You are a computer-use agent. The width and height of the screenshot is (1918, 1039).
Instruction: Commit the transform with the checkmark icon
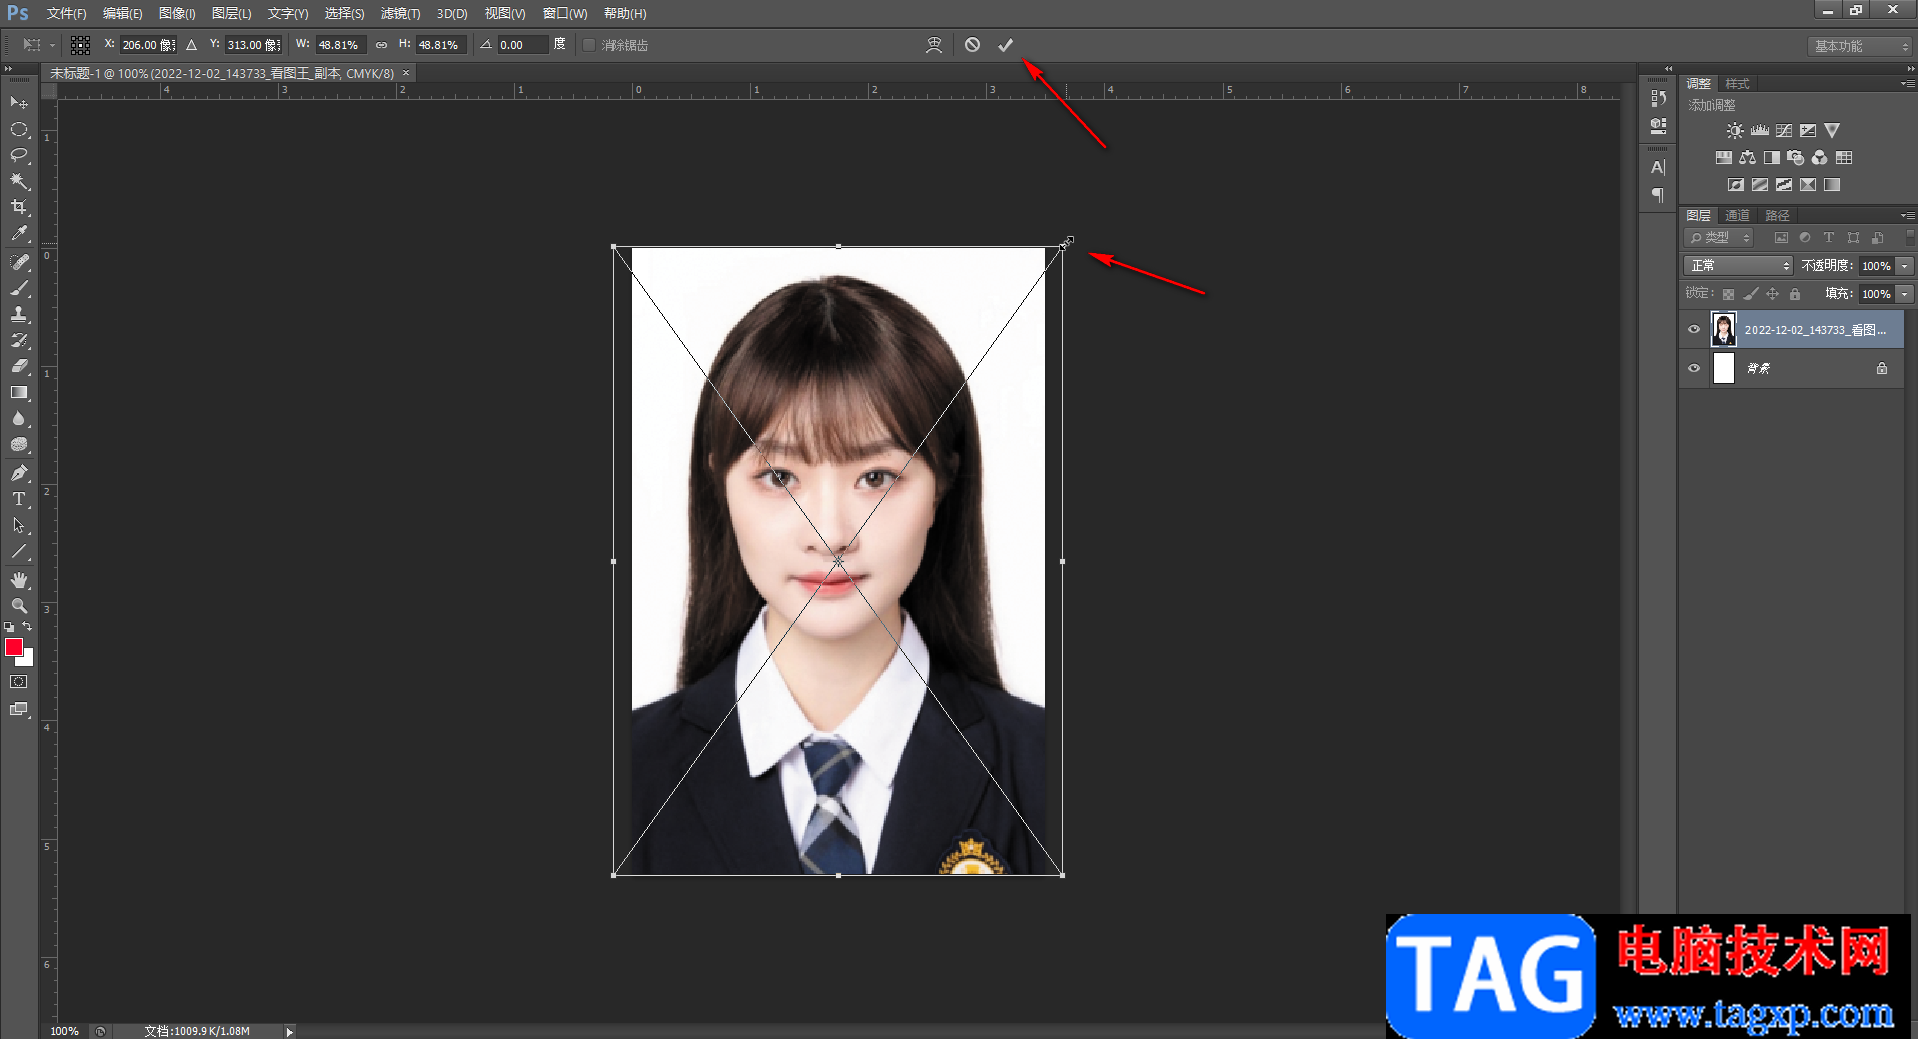[x=1005, y=45]
